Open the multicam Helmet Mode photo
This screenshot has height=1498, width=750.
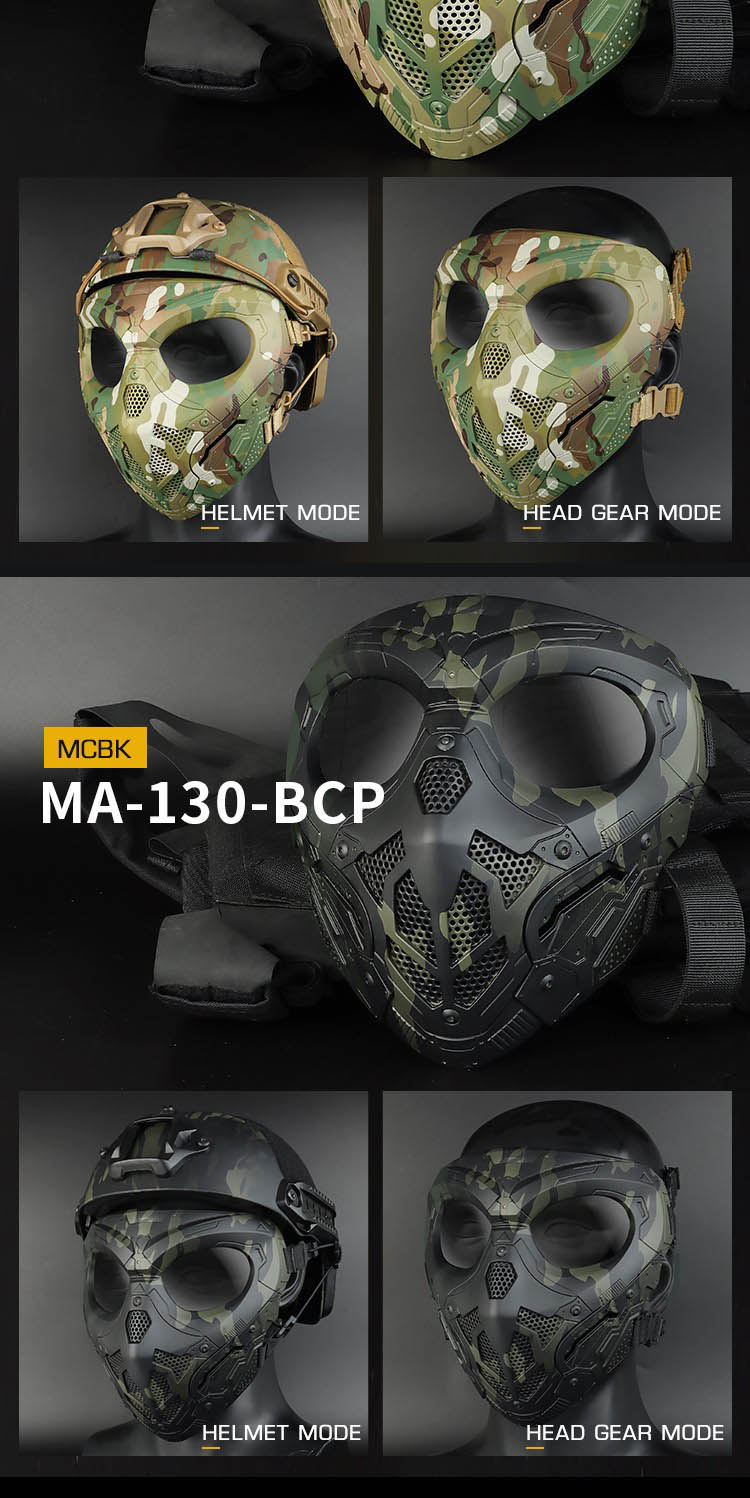tap(193, 360)
